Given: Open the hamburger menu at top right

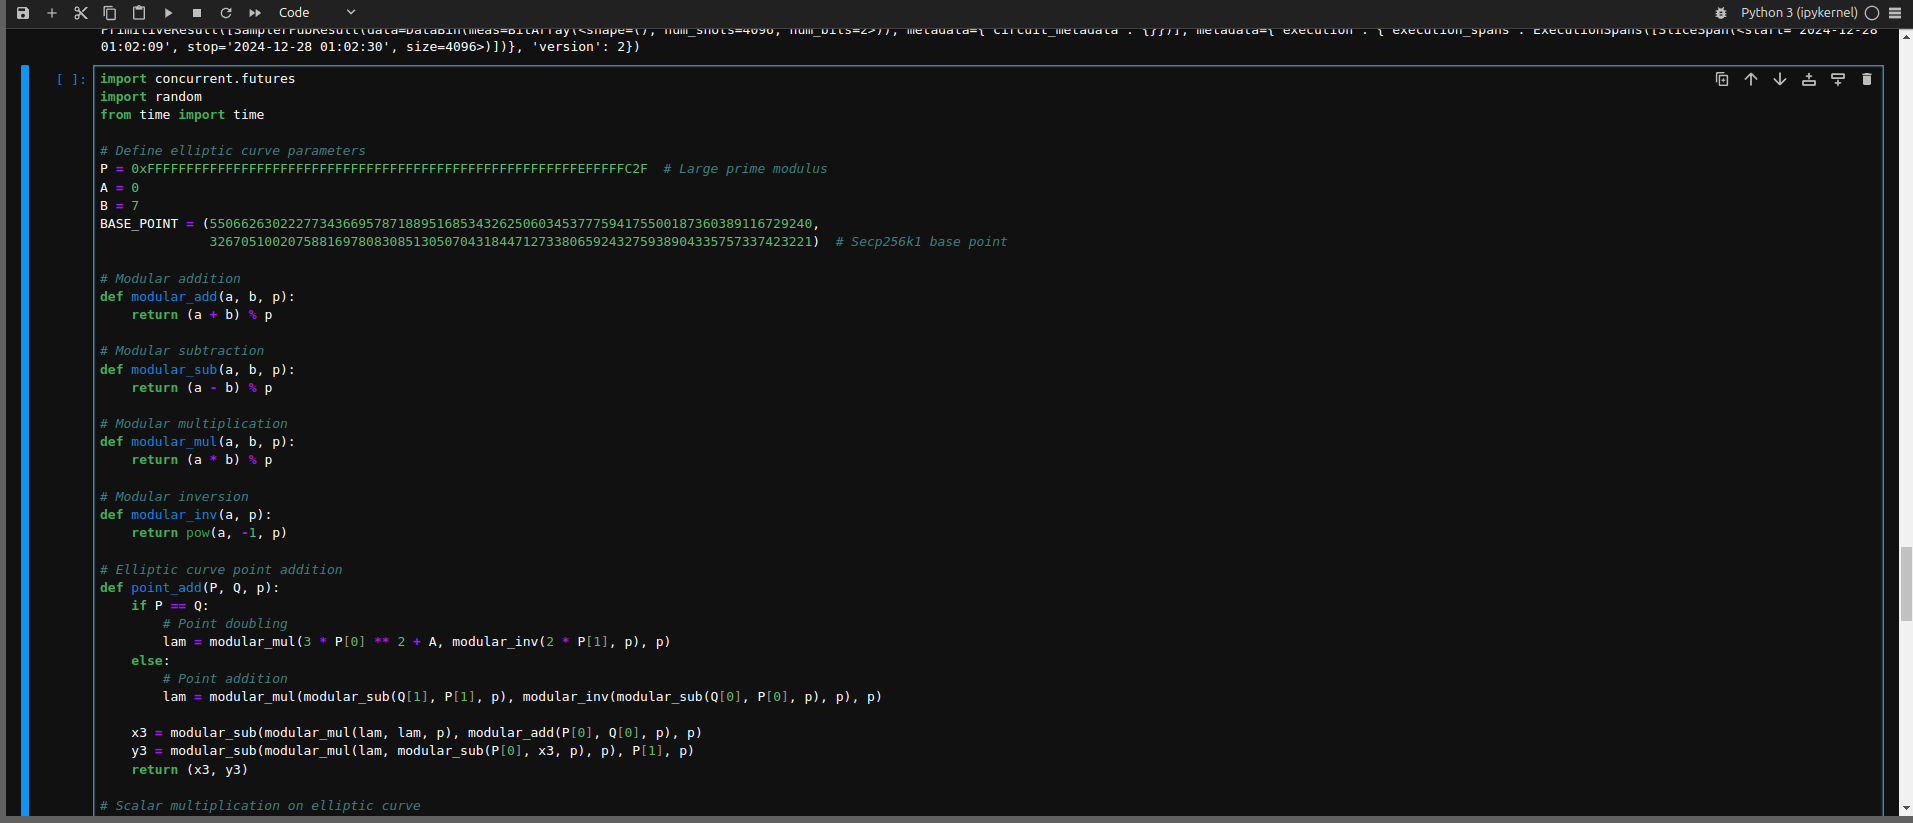Looking at the screenshot, I should pos(1895,13).
